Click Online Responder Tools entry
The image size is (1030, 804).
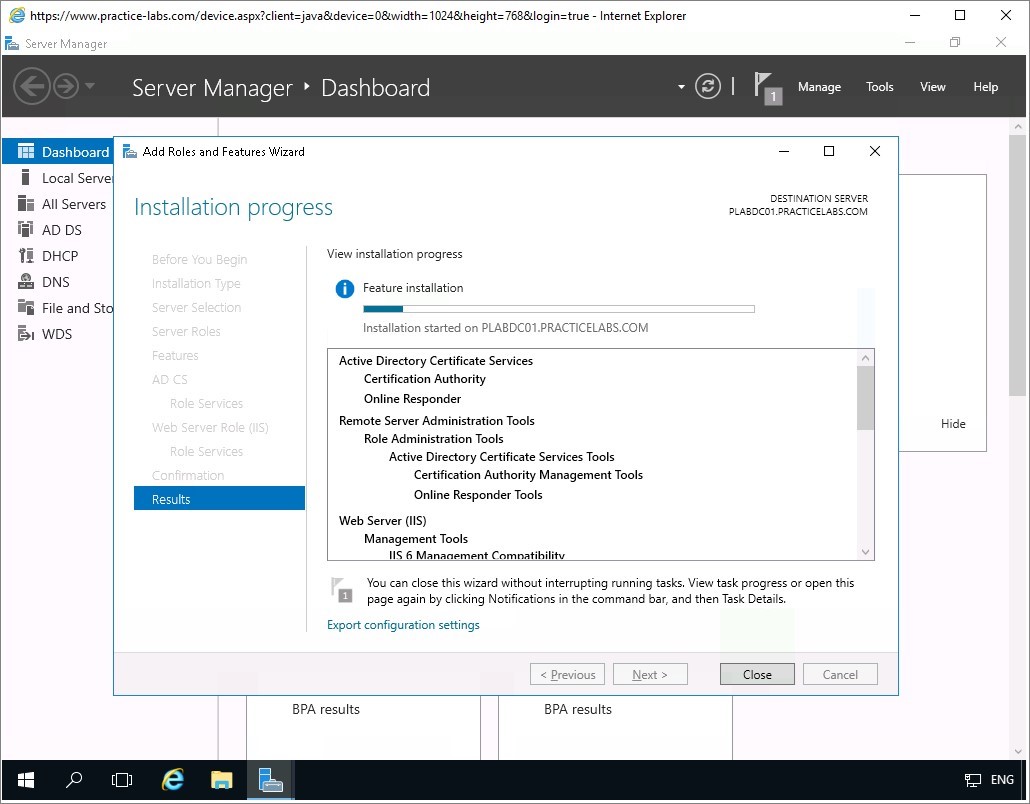pyautogui.click(x=478, y=495)
